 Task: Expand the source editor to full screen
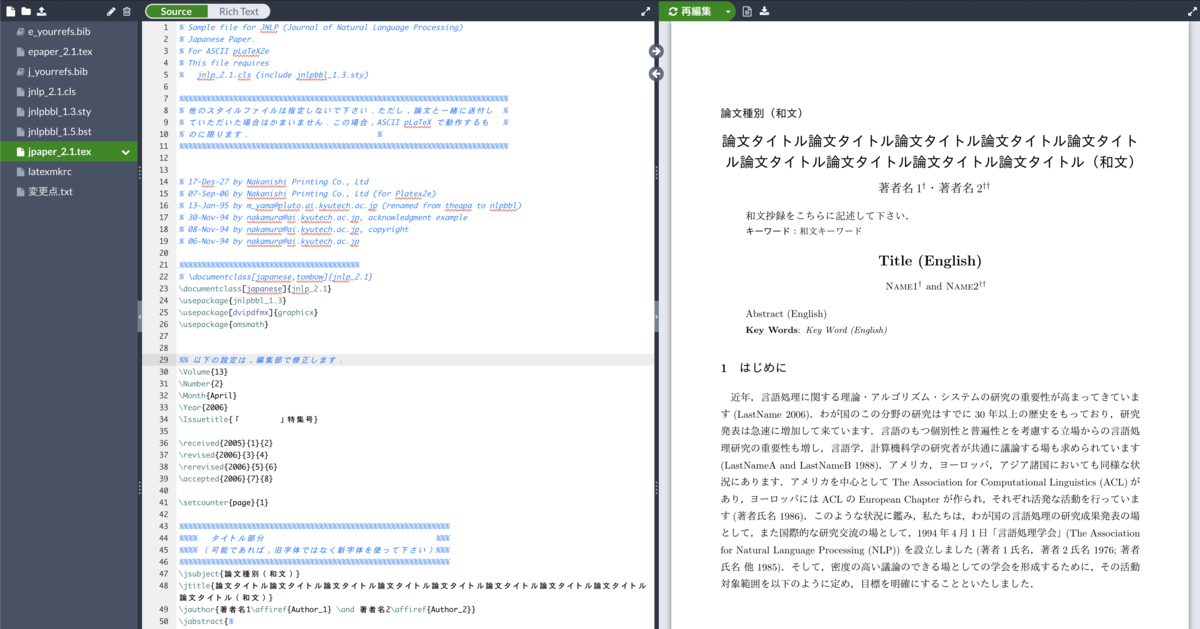tap(646, 11)
